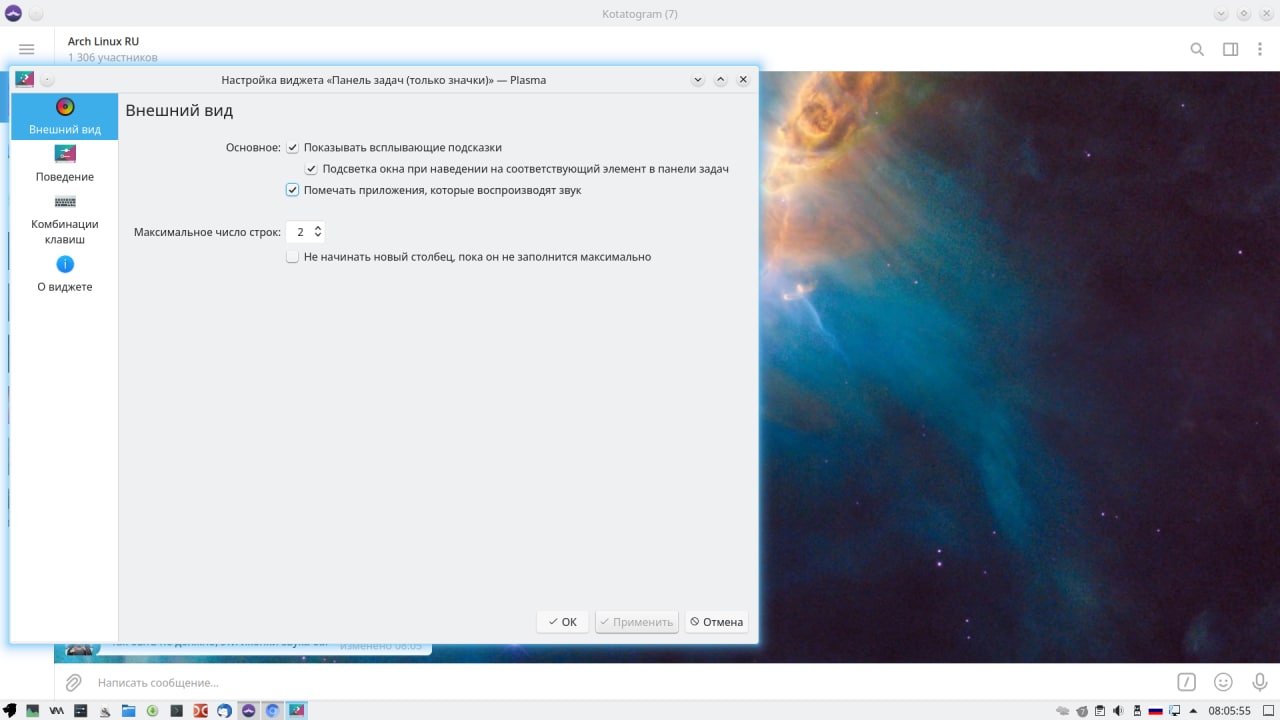
Task: Cancel the dialog with Отмена
Action: pos(716,622)
